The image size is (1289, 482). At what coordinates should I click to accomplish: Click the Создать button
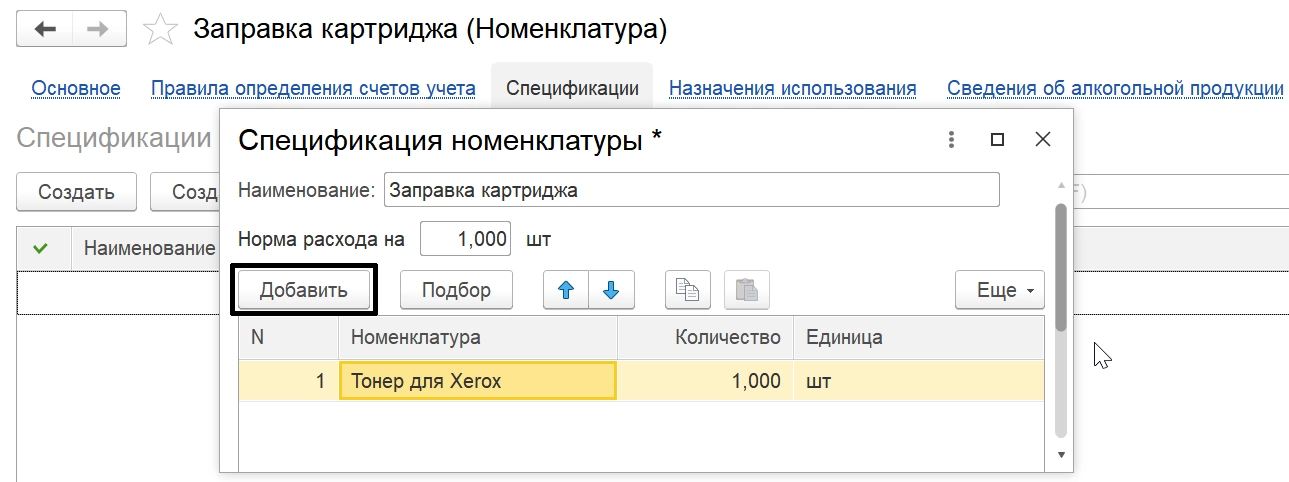pos(76,192)
